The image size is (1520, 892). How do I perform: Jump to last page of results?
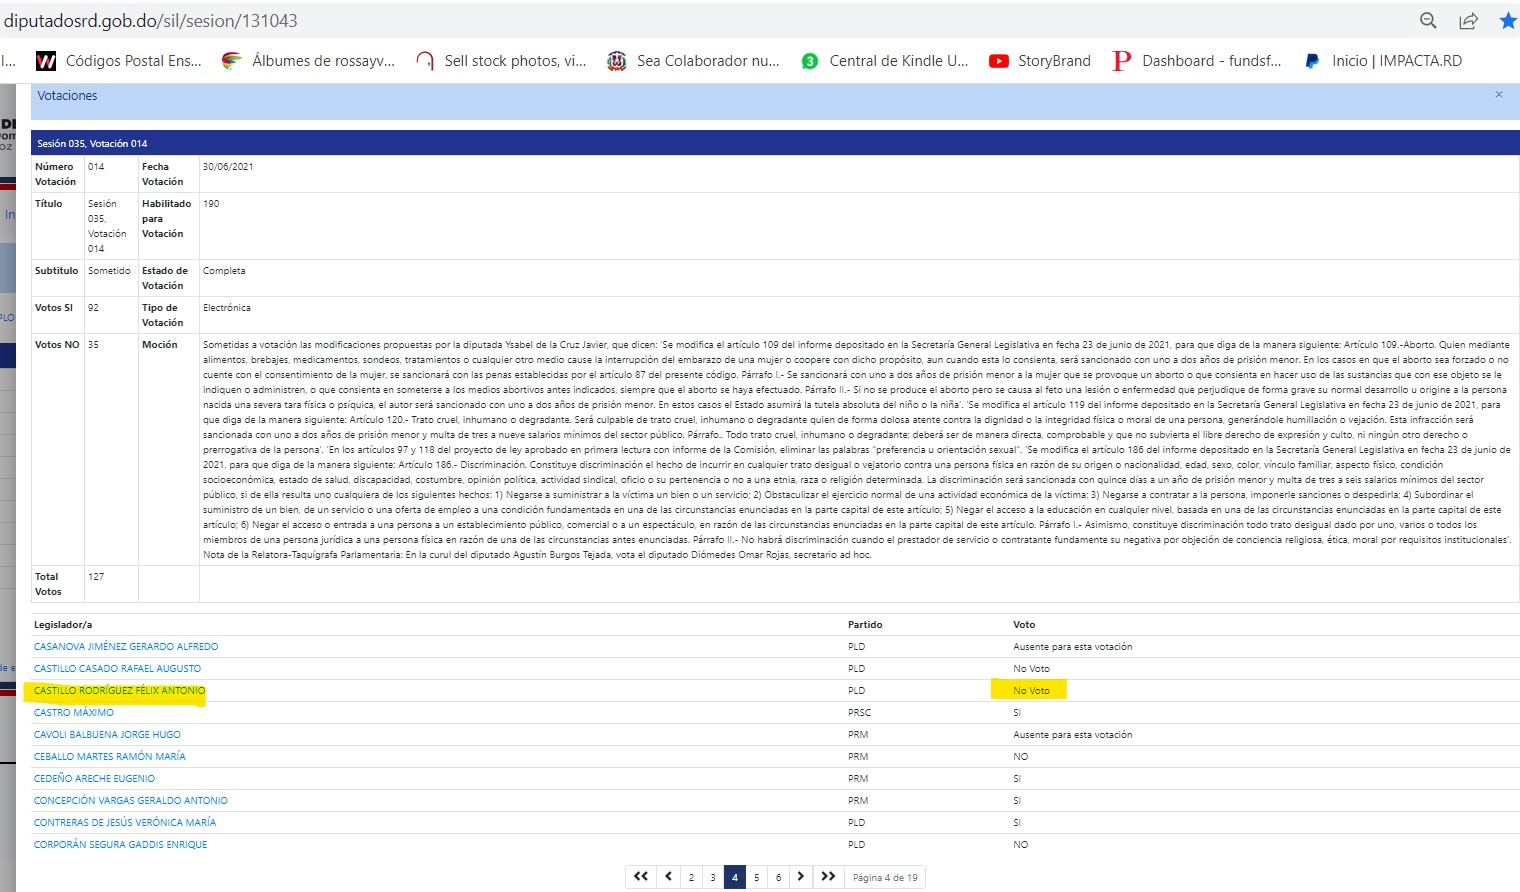click(828, 877)
